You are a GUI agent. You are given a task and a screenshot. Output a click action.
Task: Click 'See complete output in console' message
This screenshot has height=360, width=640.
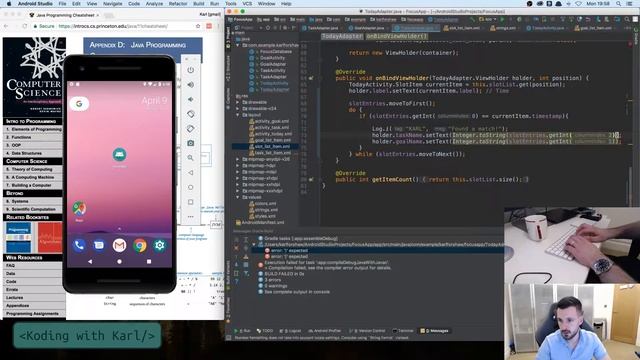[x=297, y=292]
